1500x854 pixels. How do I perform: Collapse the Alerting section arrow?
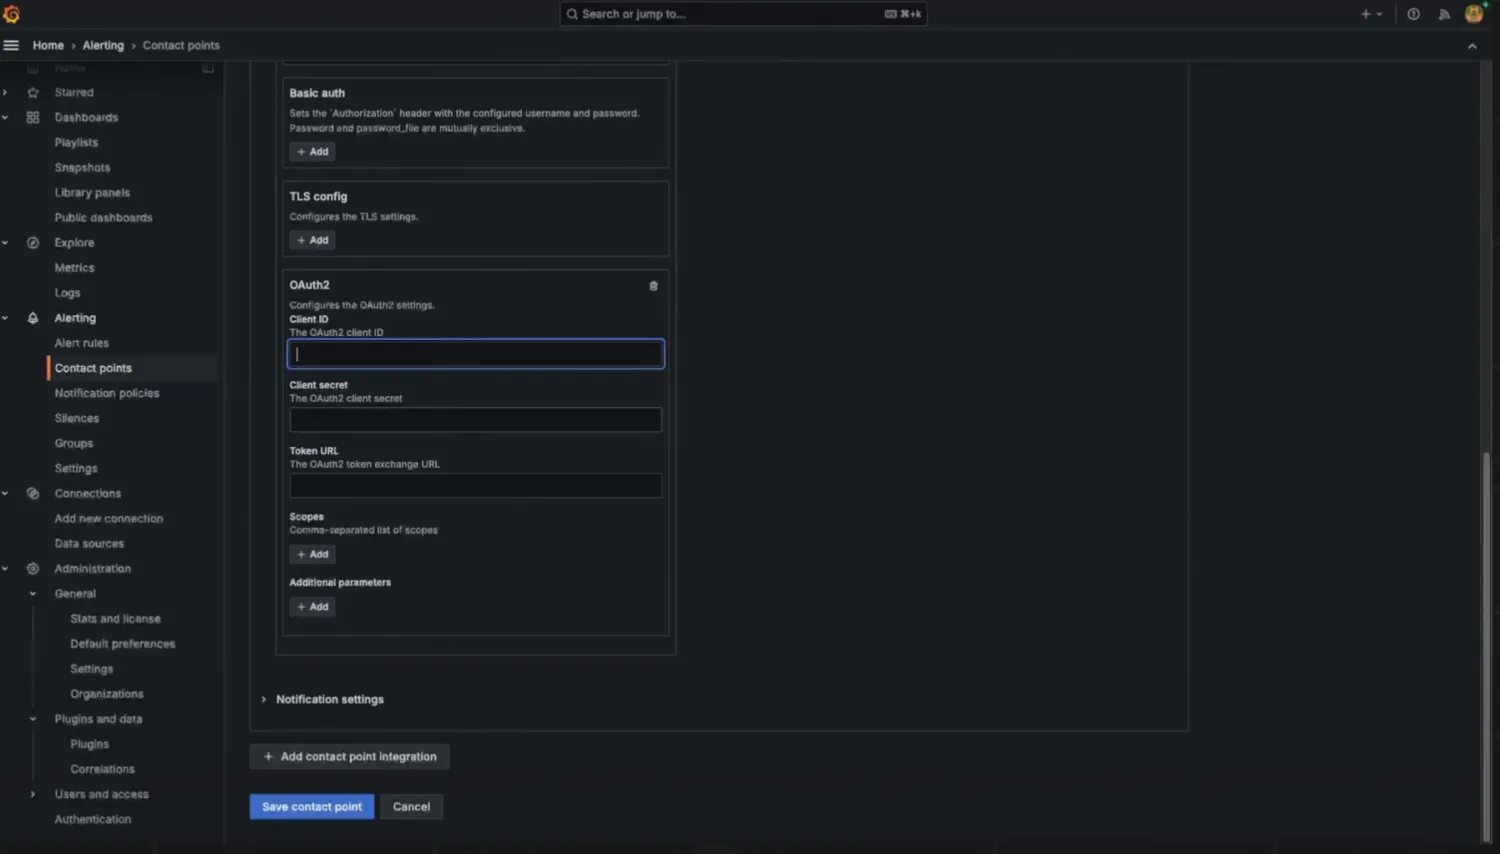coord(6,318)
